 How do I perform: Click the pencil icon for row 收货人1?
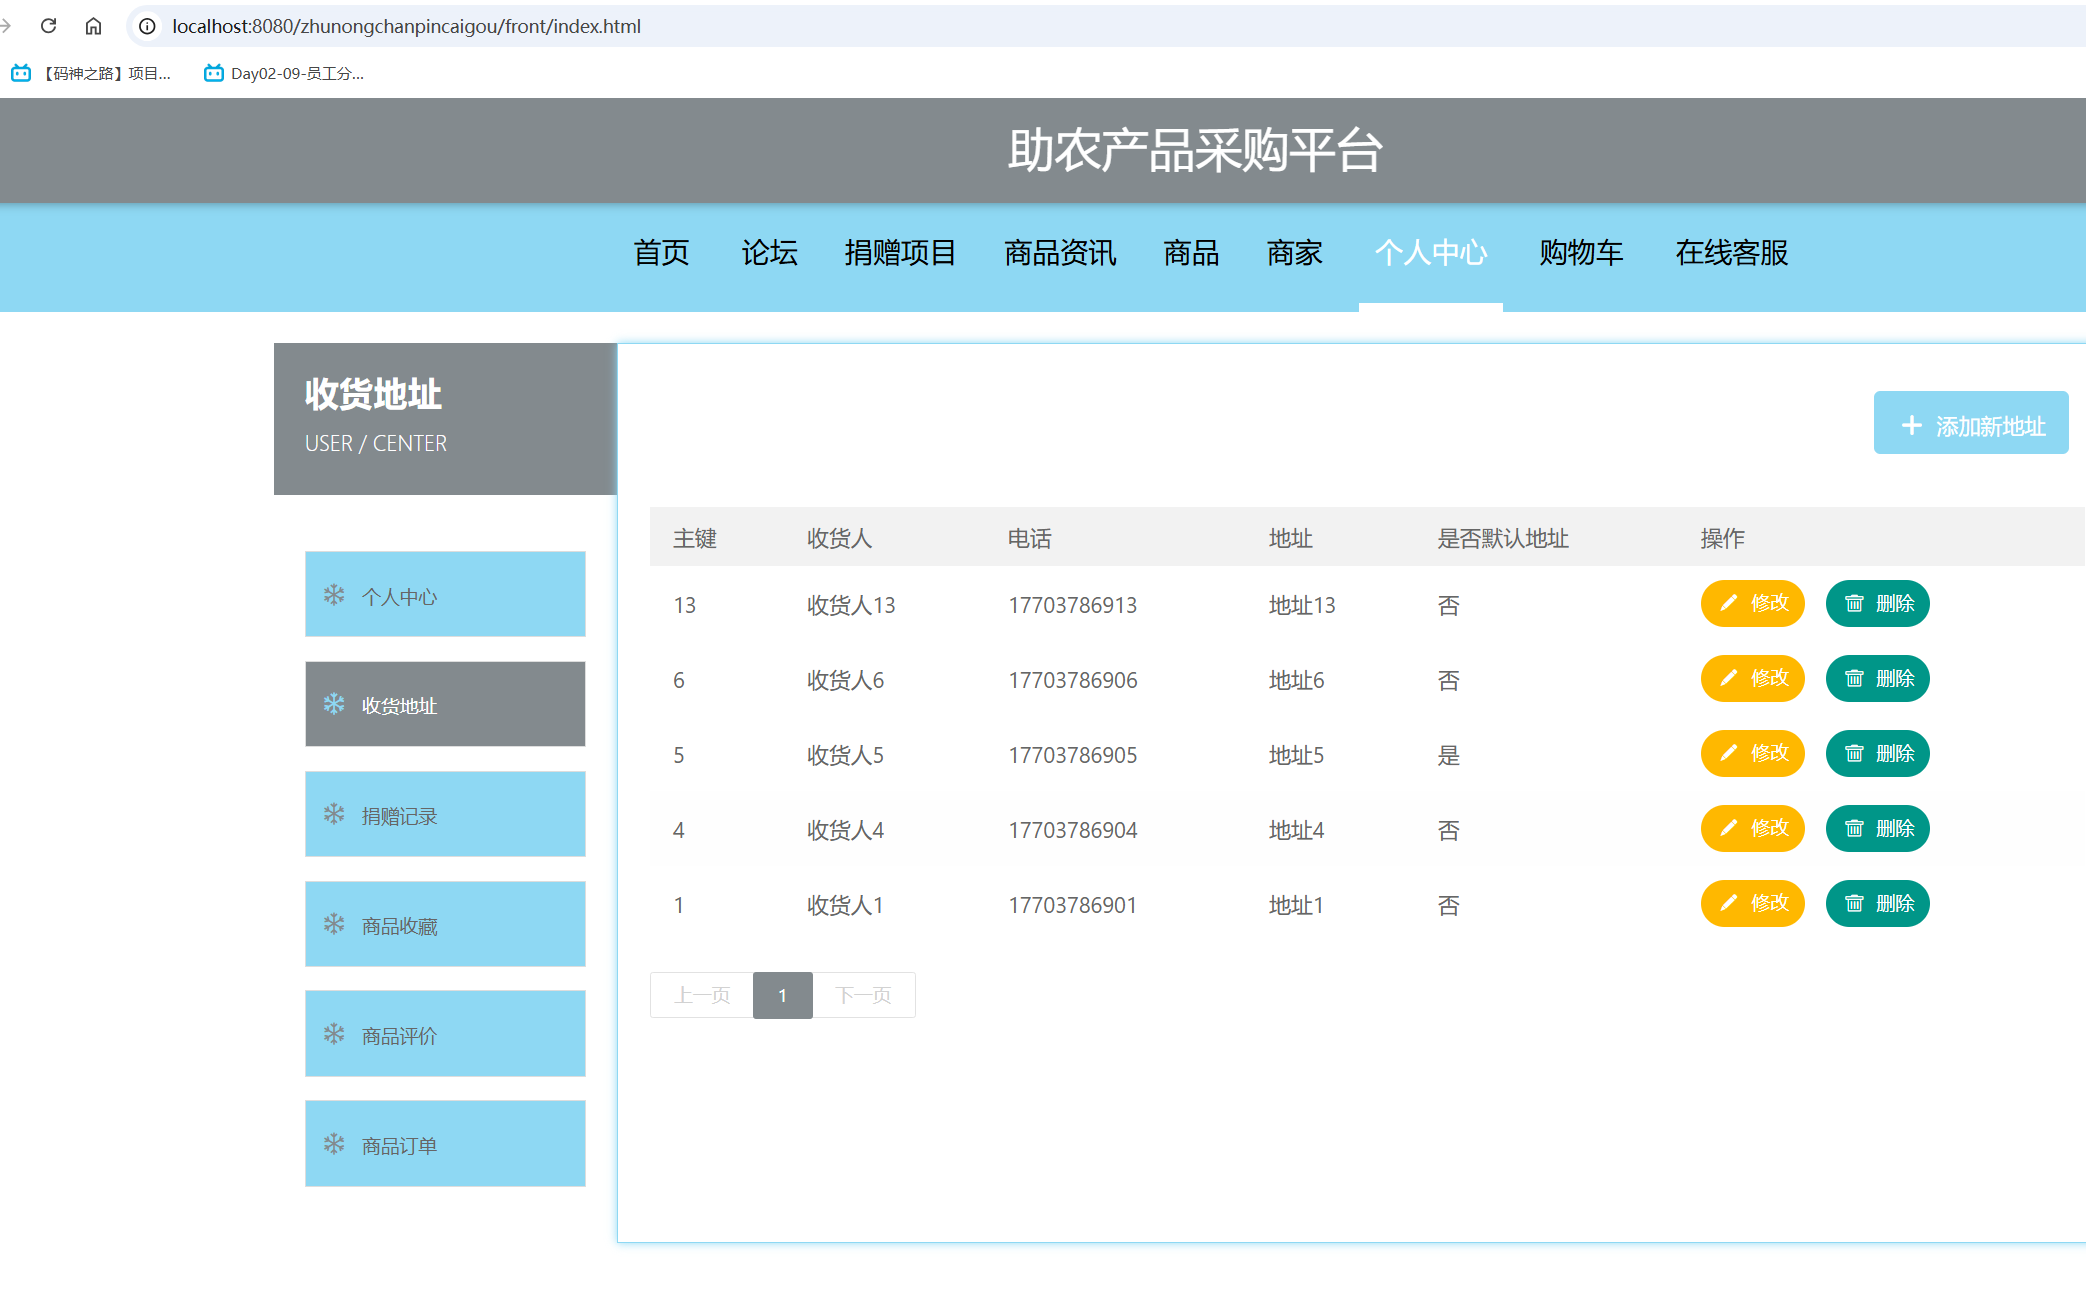point(1728,903)
